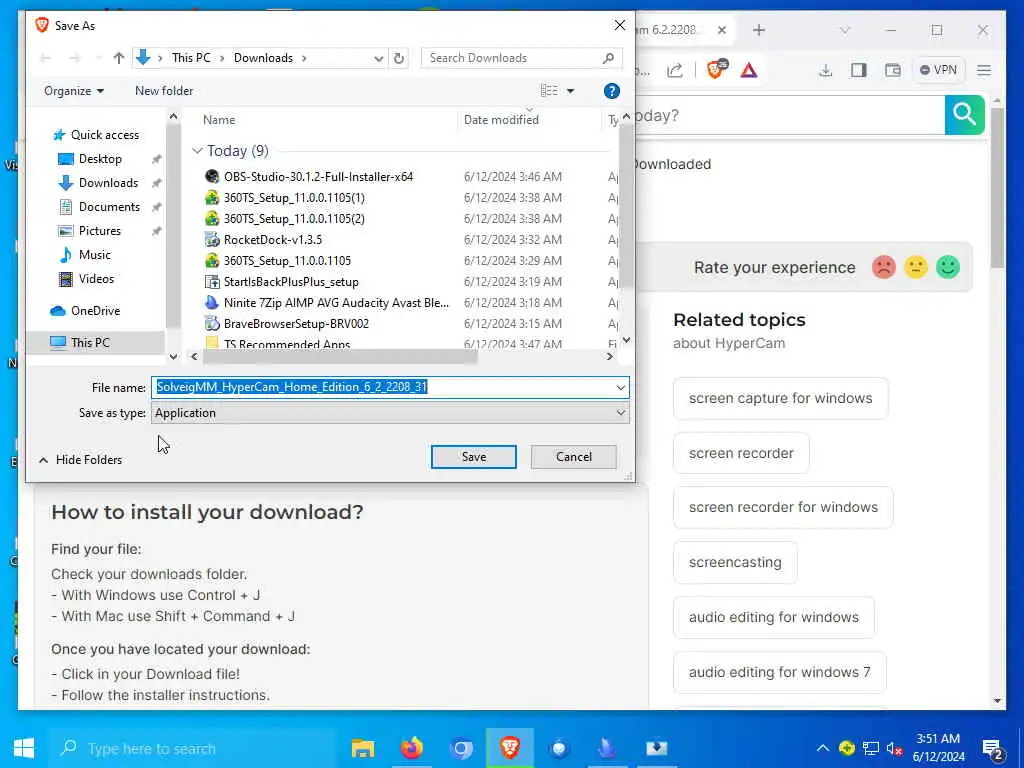Click New folder in the toolbar
The image size is (1024, 768).
[164, 91]
